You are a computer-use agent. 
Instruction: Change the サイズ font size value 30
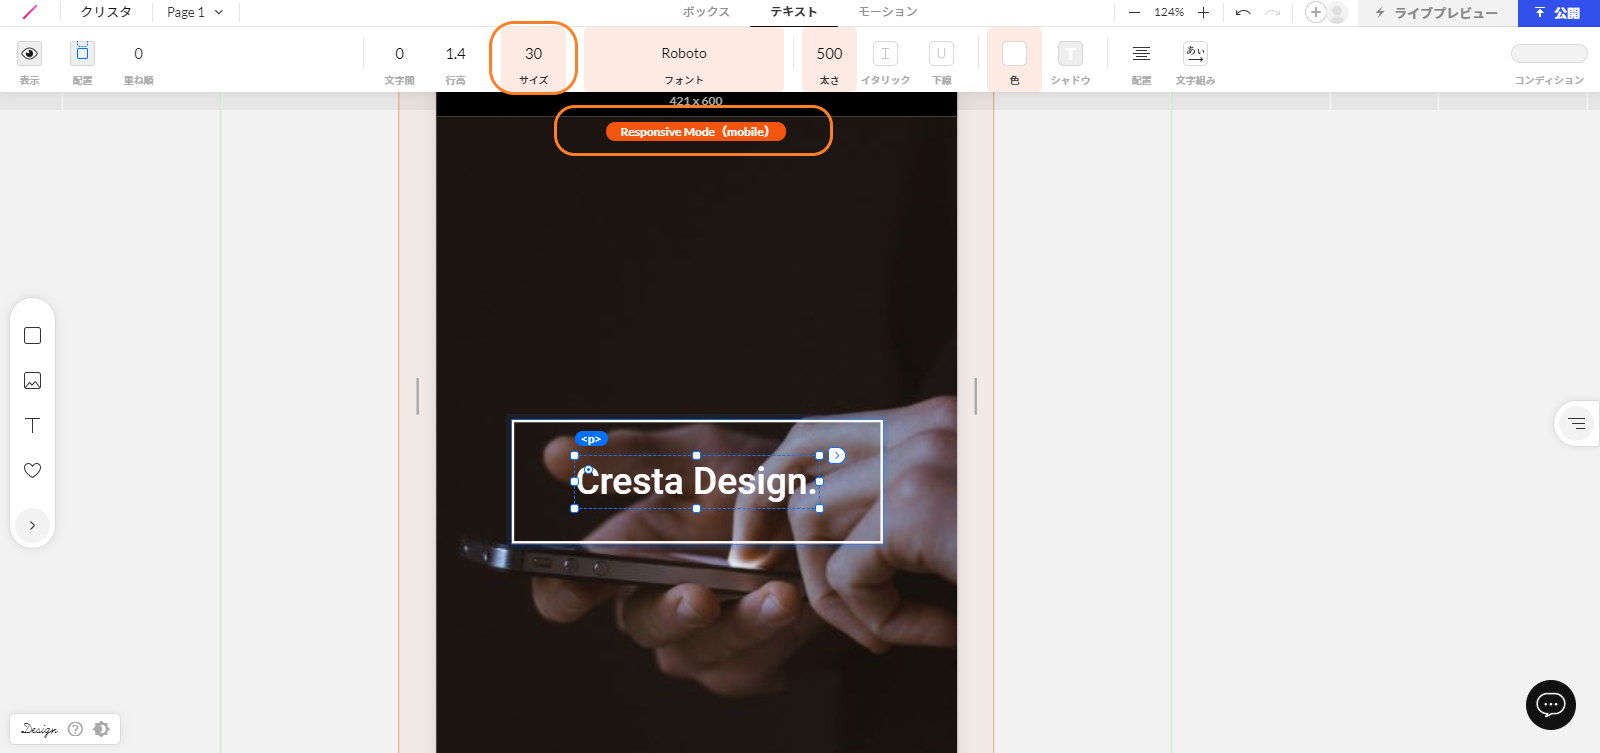point(534,53)
